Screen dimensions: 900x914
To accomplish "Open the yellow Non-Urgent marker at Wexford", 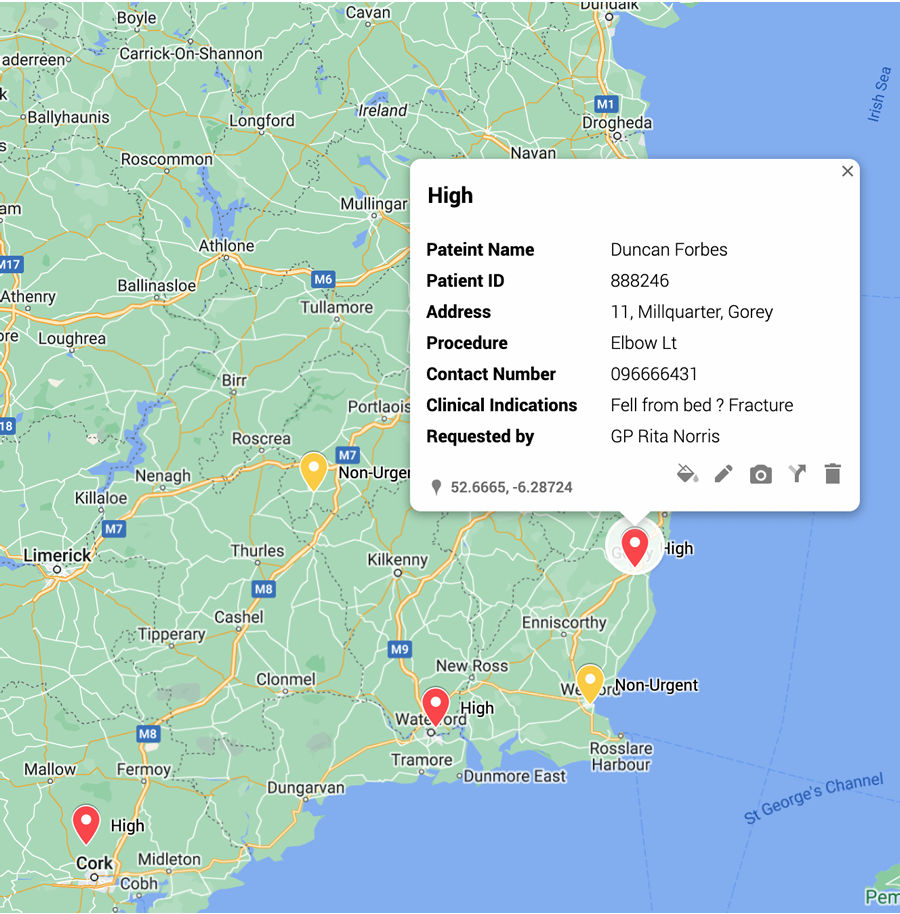I will tap(590, 683).
